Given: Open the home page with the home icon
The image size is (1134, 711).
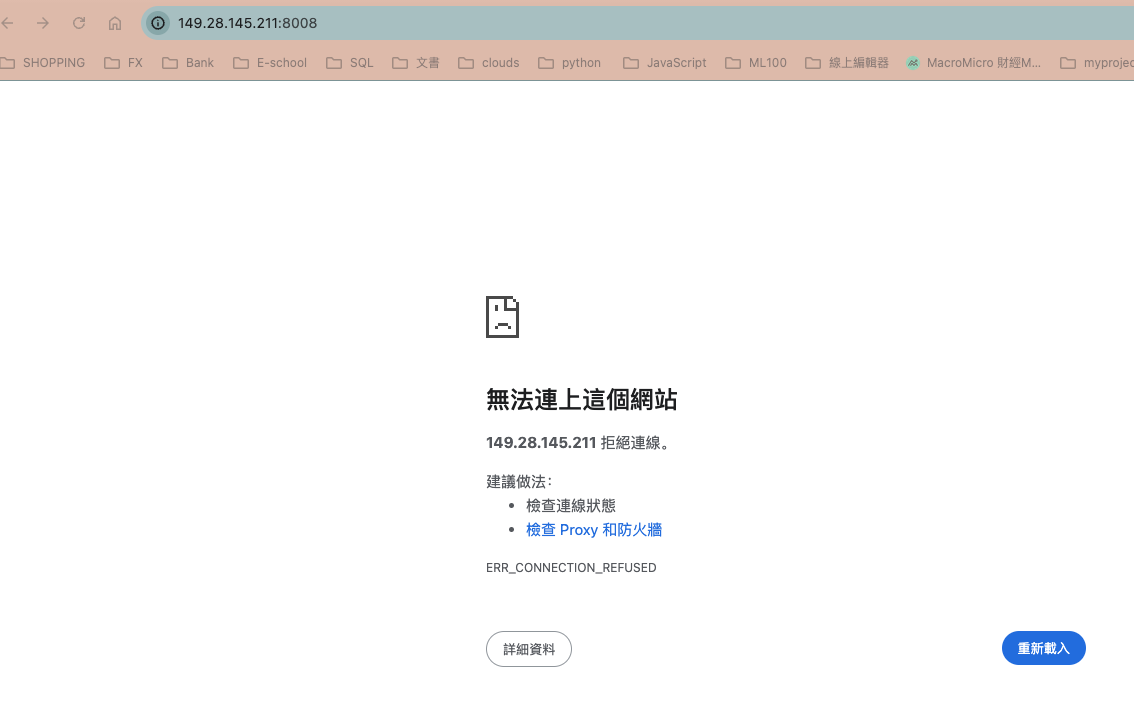Looking at the screenshot, I should pyautogui.click(x=114, y=22).
